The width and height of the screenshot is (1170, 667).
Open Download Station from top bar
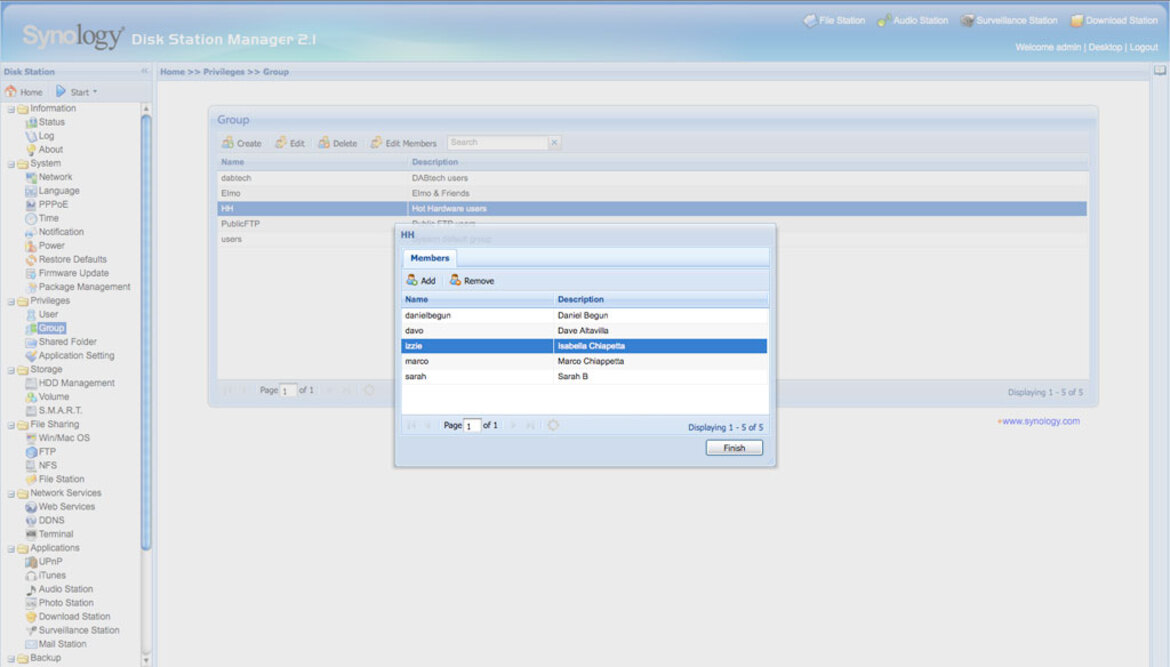click(x=1114, y=21)
